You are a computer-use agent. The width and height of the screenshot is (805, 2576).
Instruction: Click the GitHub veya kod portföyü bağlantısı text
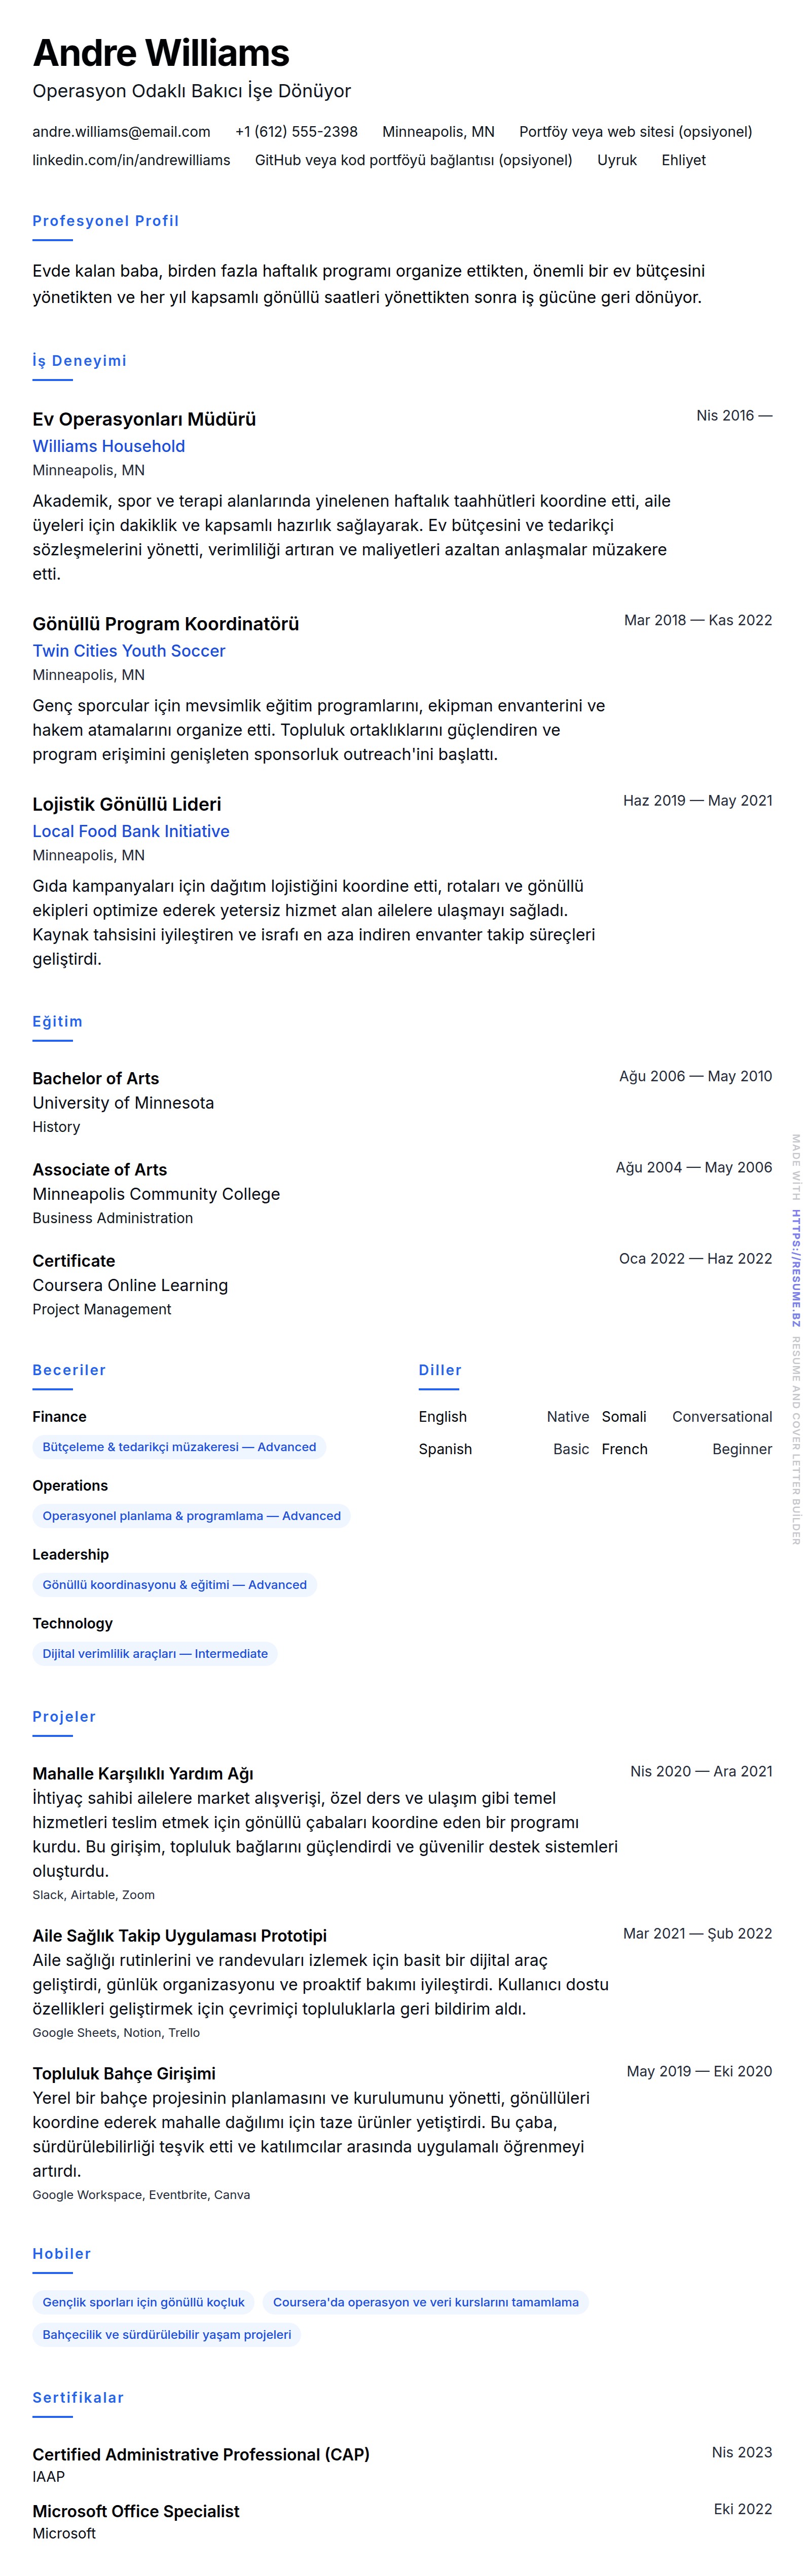coord(413,160)
